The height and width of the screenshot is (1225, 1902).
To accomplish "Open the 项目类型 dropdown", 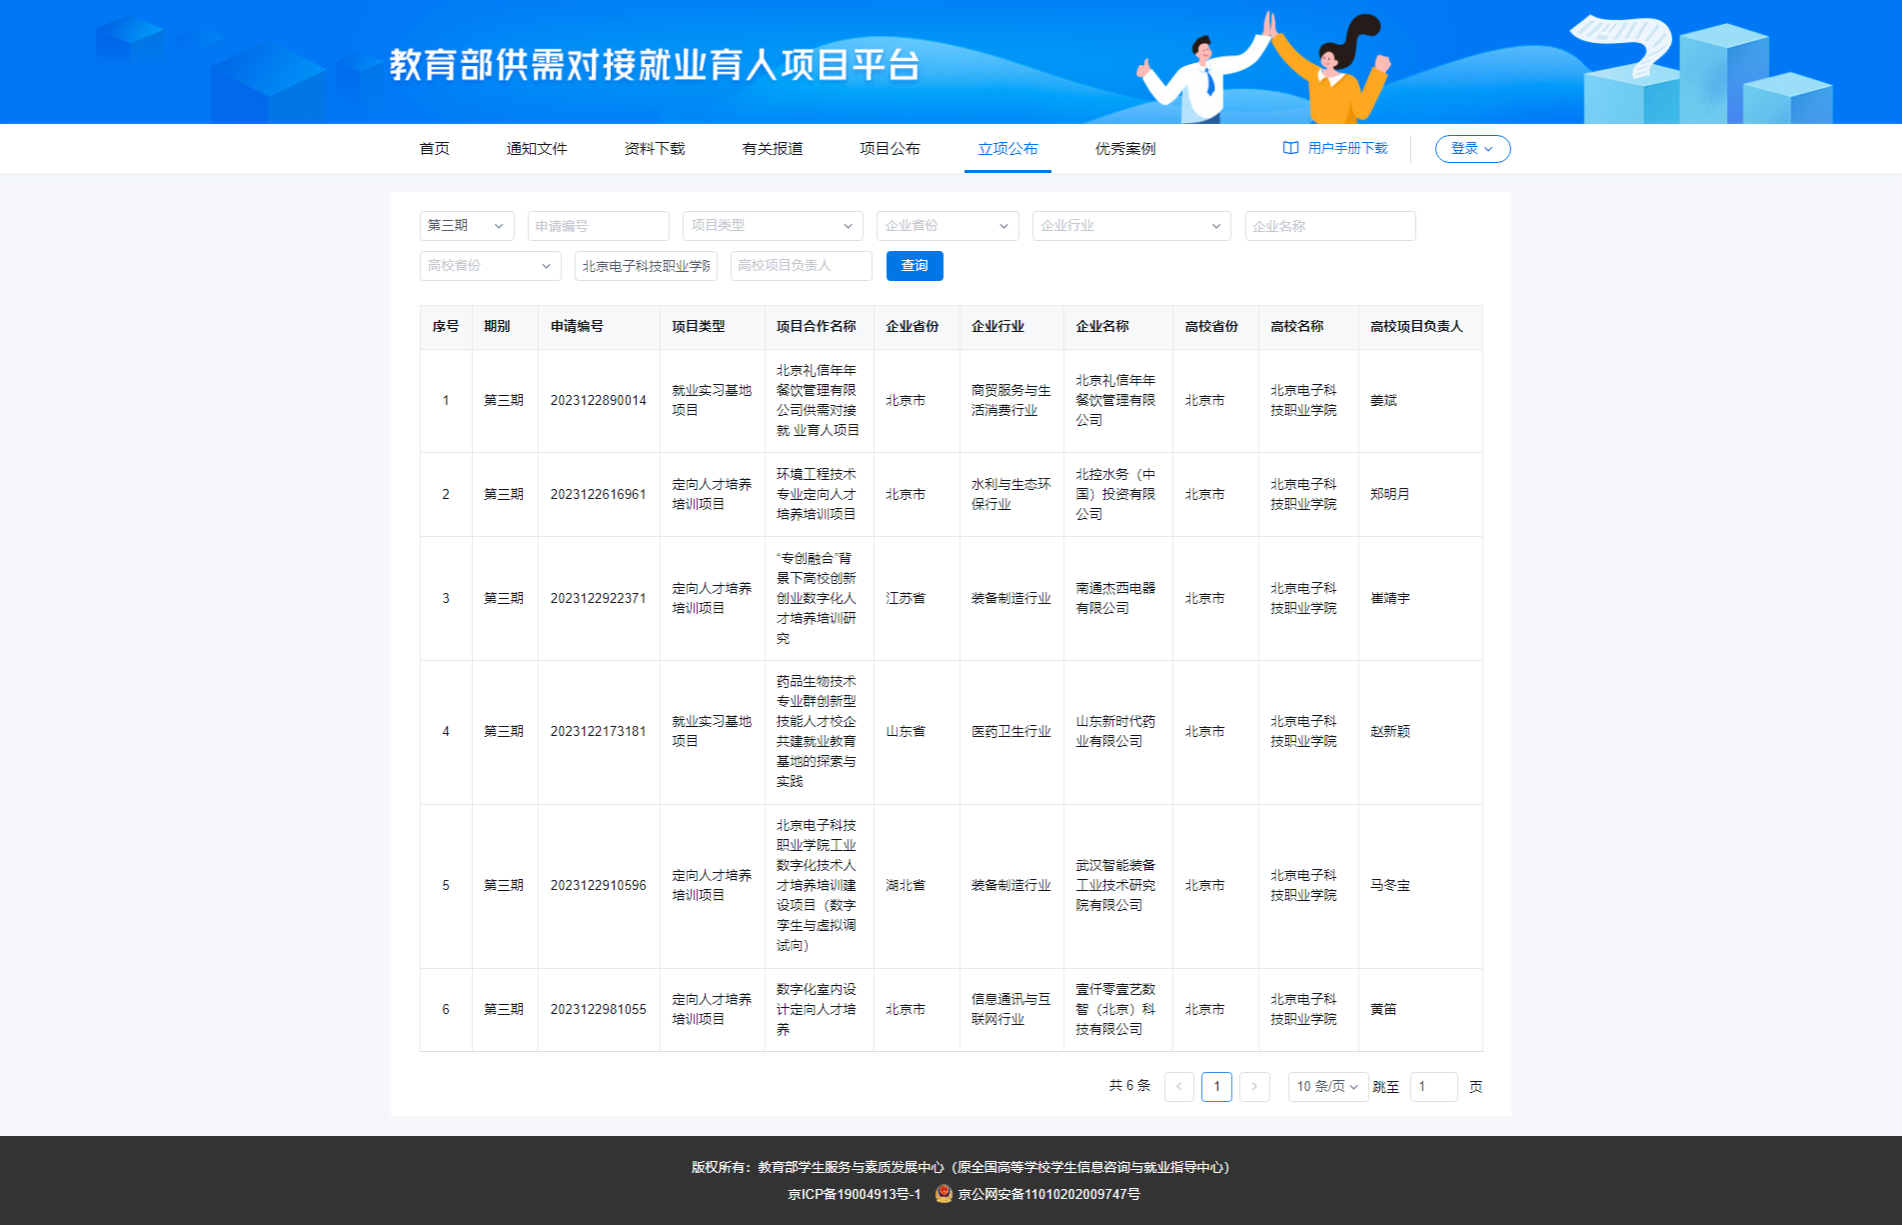I will click(x=772, y=226).
